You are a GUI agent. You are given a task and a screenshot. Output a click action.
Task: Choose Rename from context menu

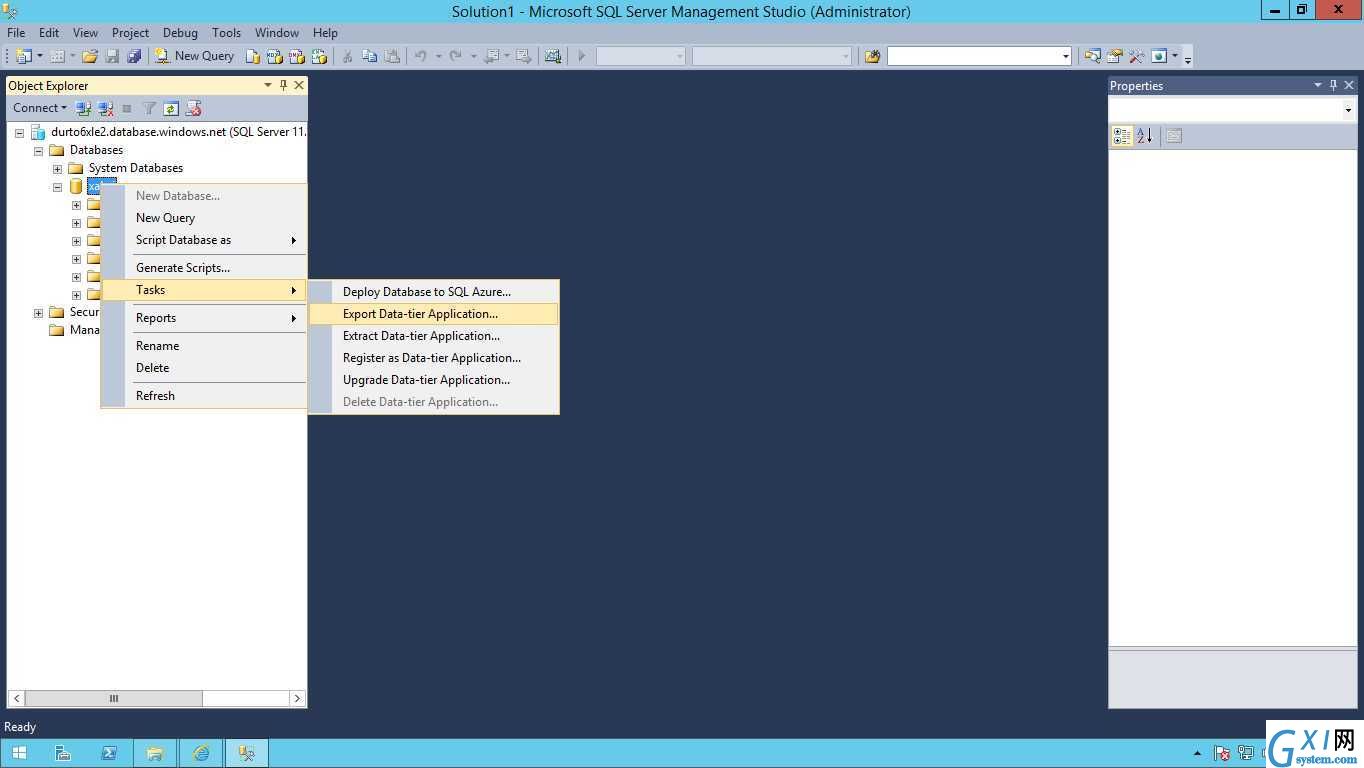point(204,346)
